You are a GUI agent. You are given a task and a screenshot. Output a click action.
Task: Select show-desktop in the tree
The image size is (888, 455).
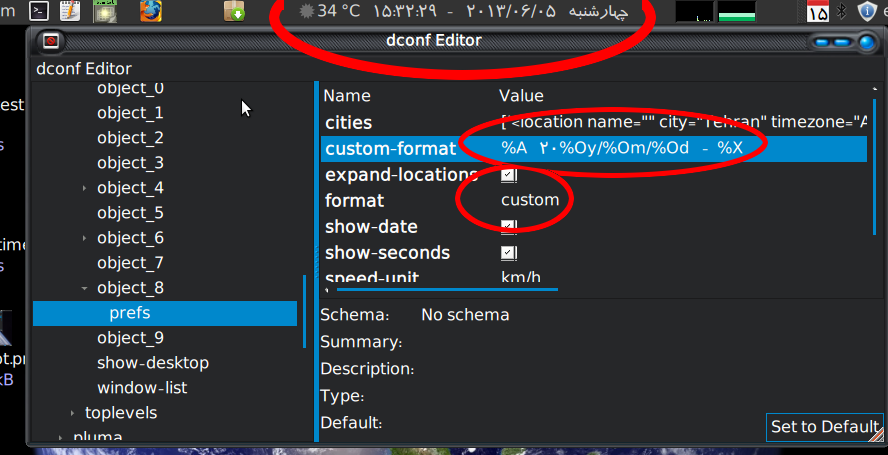(153, 363)
